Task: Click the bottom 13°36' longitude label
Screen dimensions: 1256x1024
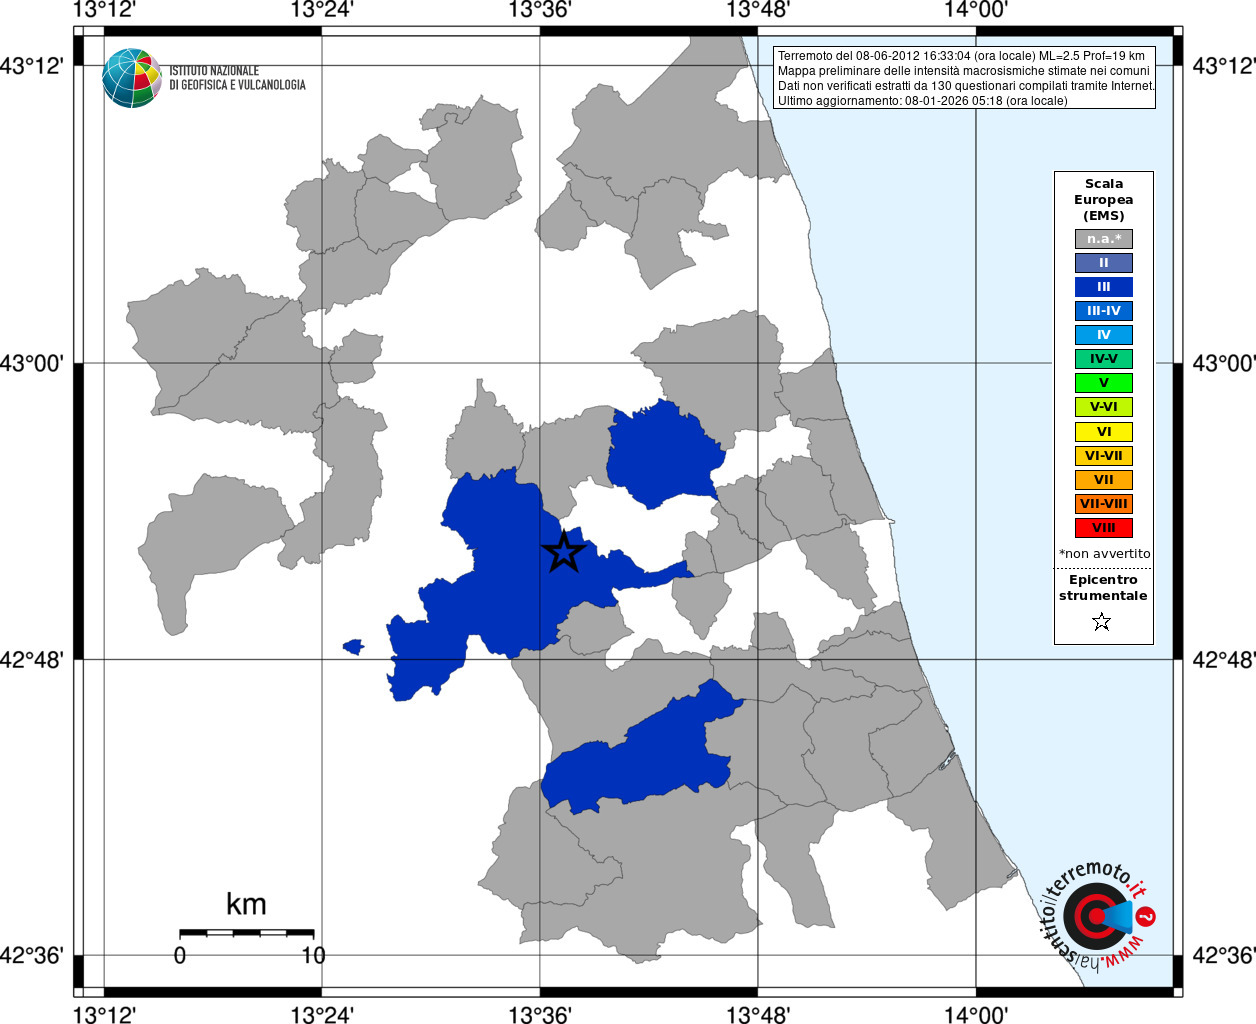Action: (540, 1015)
